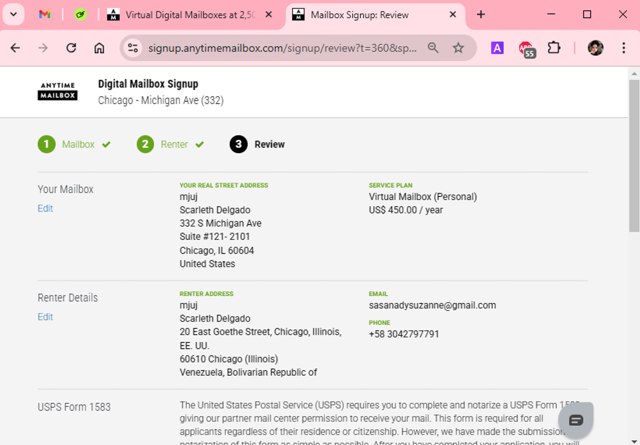Open Chrome's three-dot menu
Viewport: 640px width, 445px height.
tap(623, 48)
